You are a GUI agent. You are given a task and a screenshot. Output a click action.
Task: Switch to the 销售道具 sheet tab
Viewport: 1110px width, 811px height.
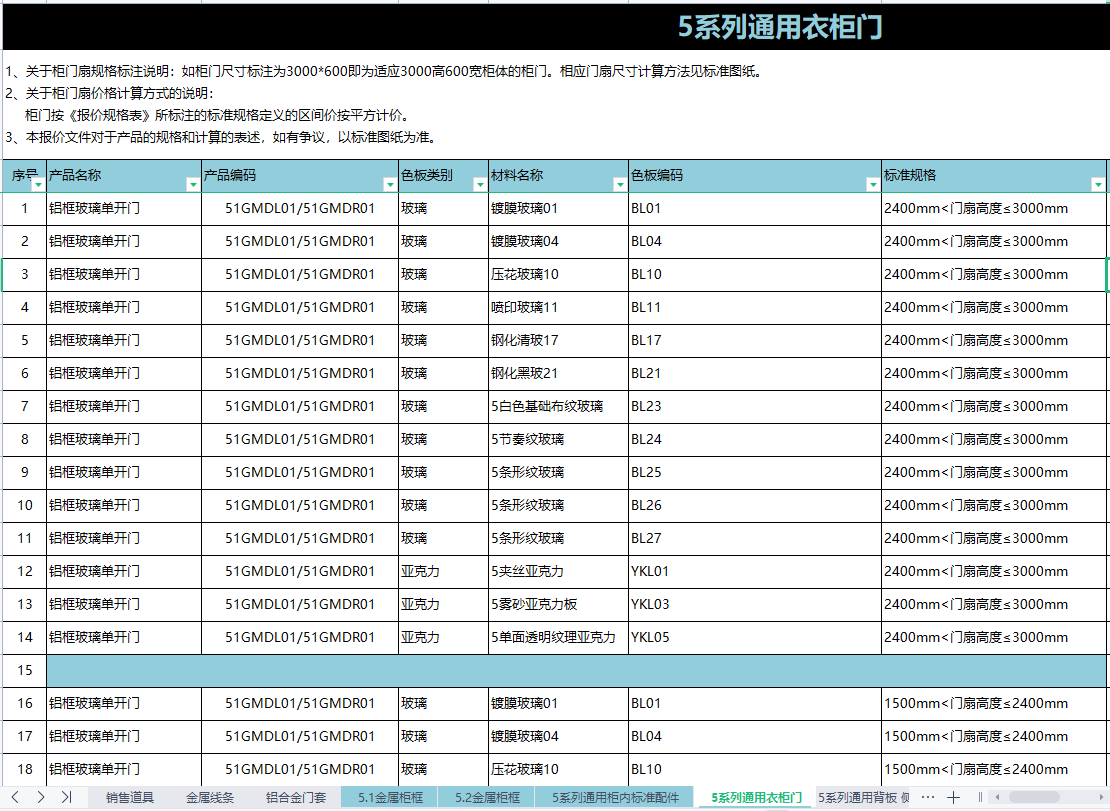click(x=130, y=798)
